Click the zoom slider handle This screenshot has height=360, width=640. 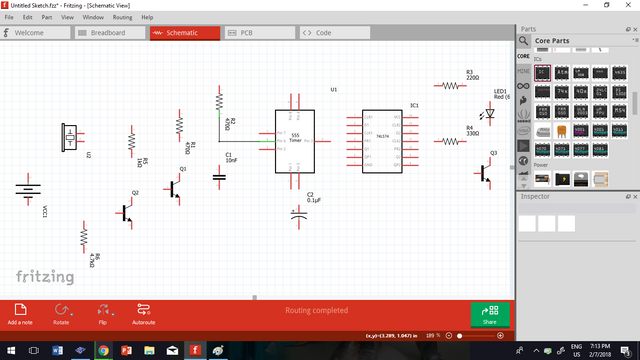[460, 336]
